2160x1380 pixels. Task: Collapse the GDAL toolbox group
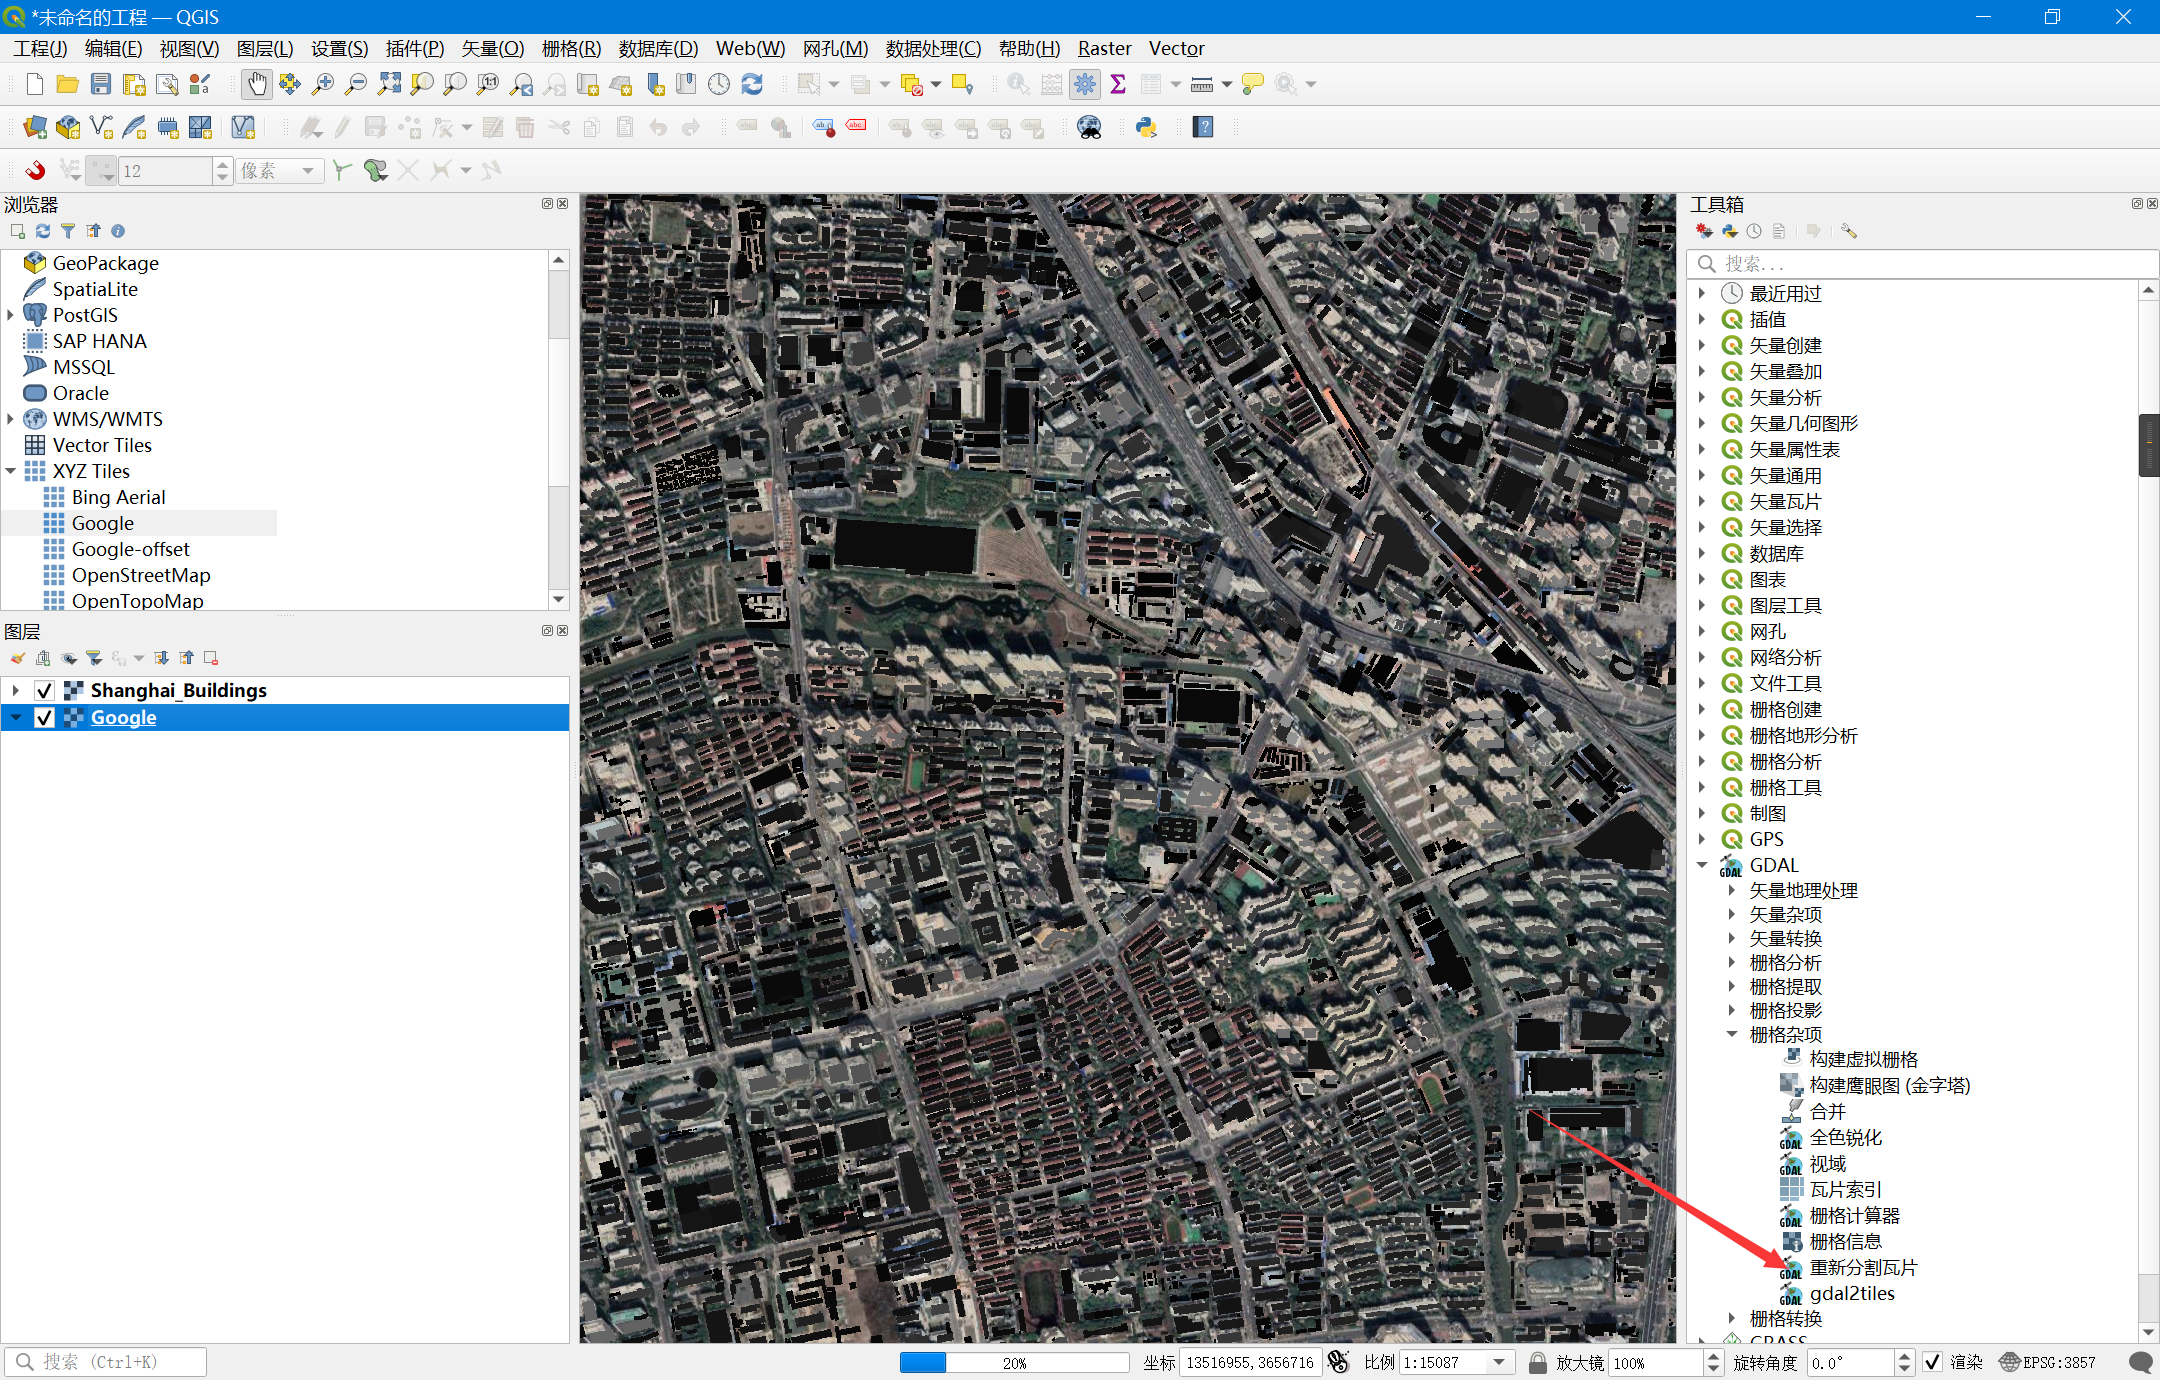[1702, 865]
